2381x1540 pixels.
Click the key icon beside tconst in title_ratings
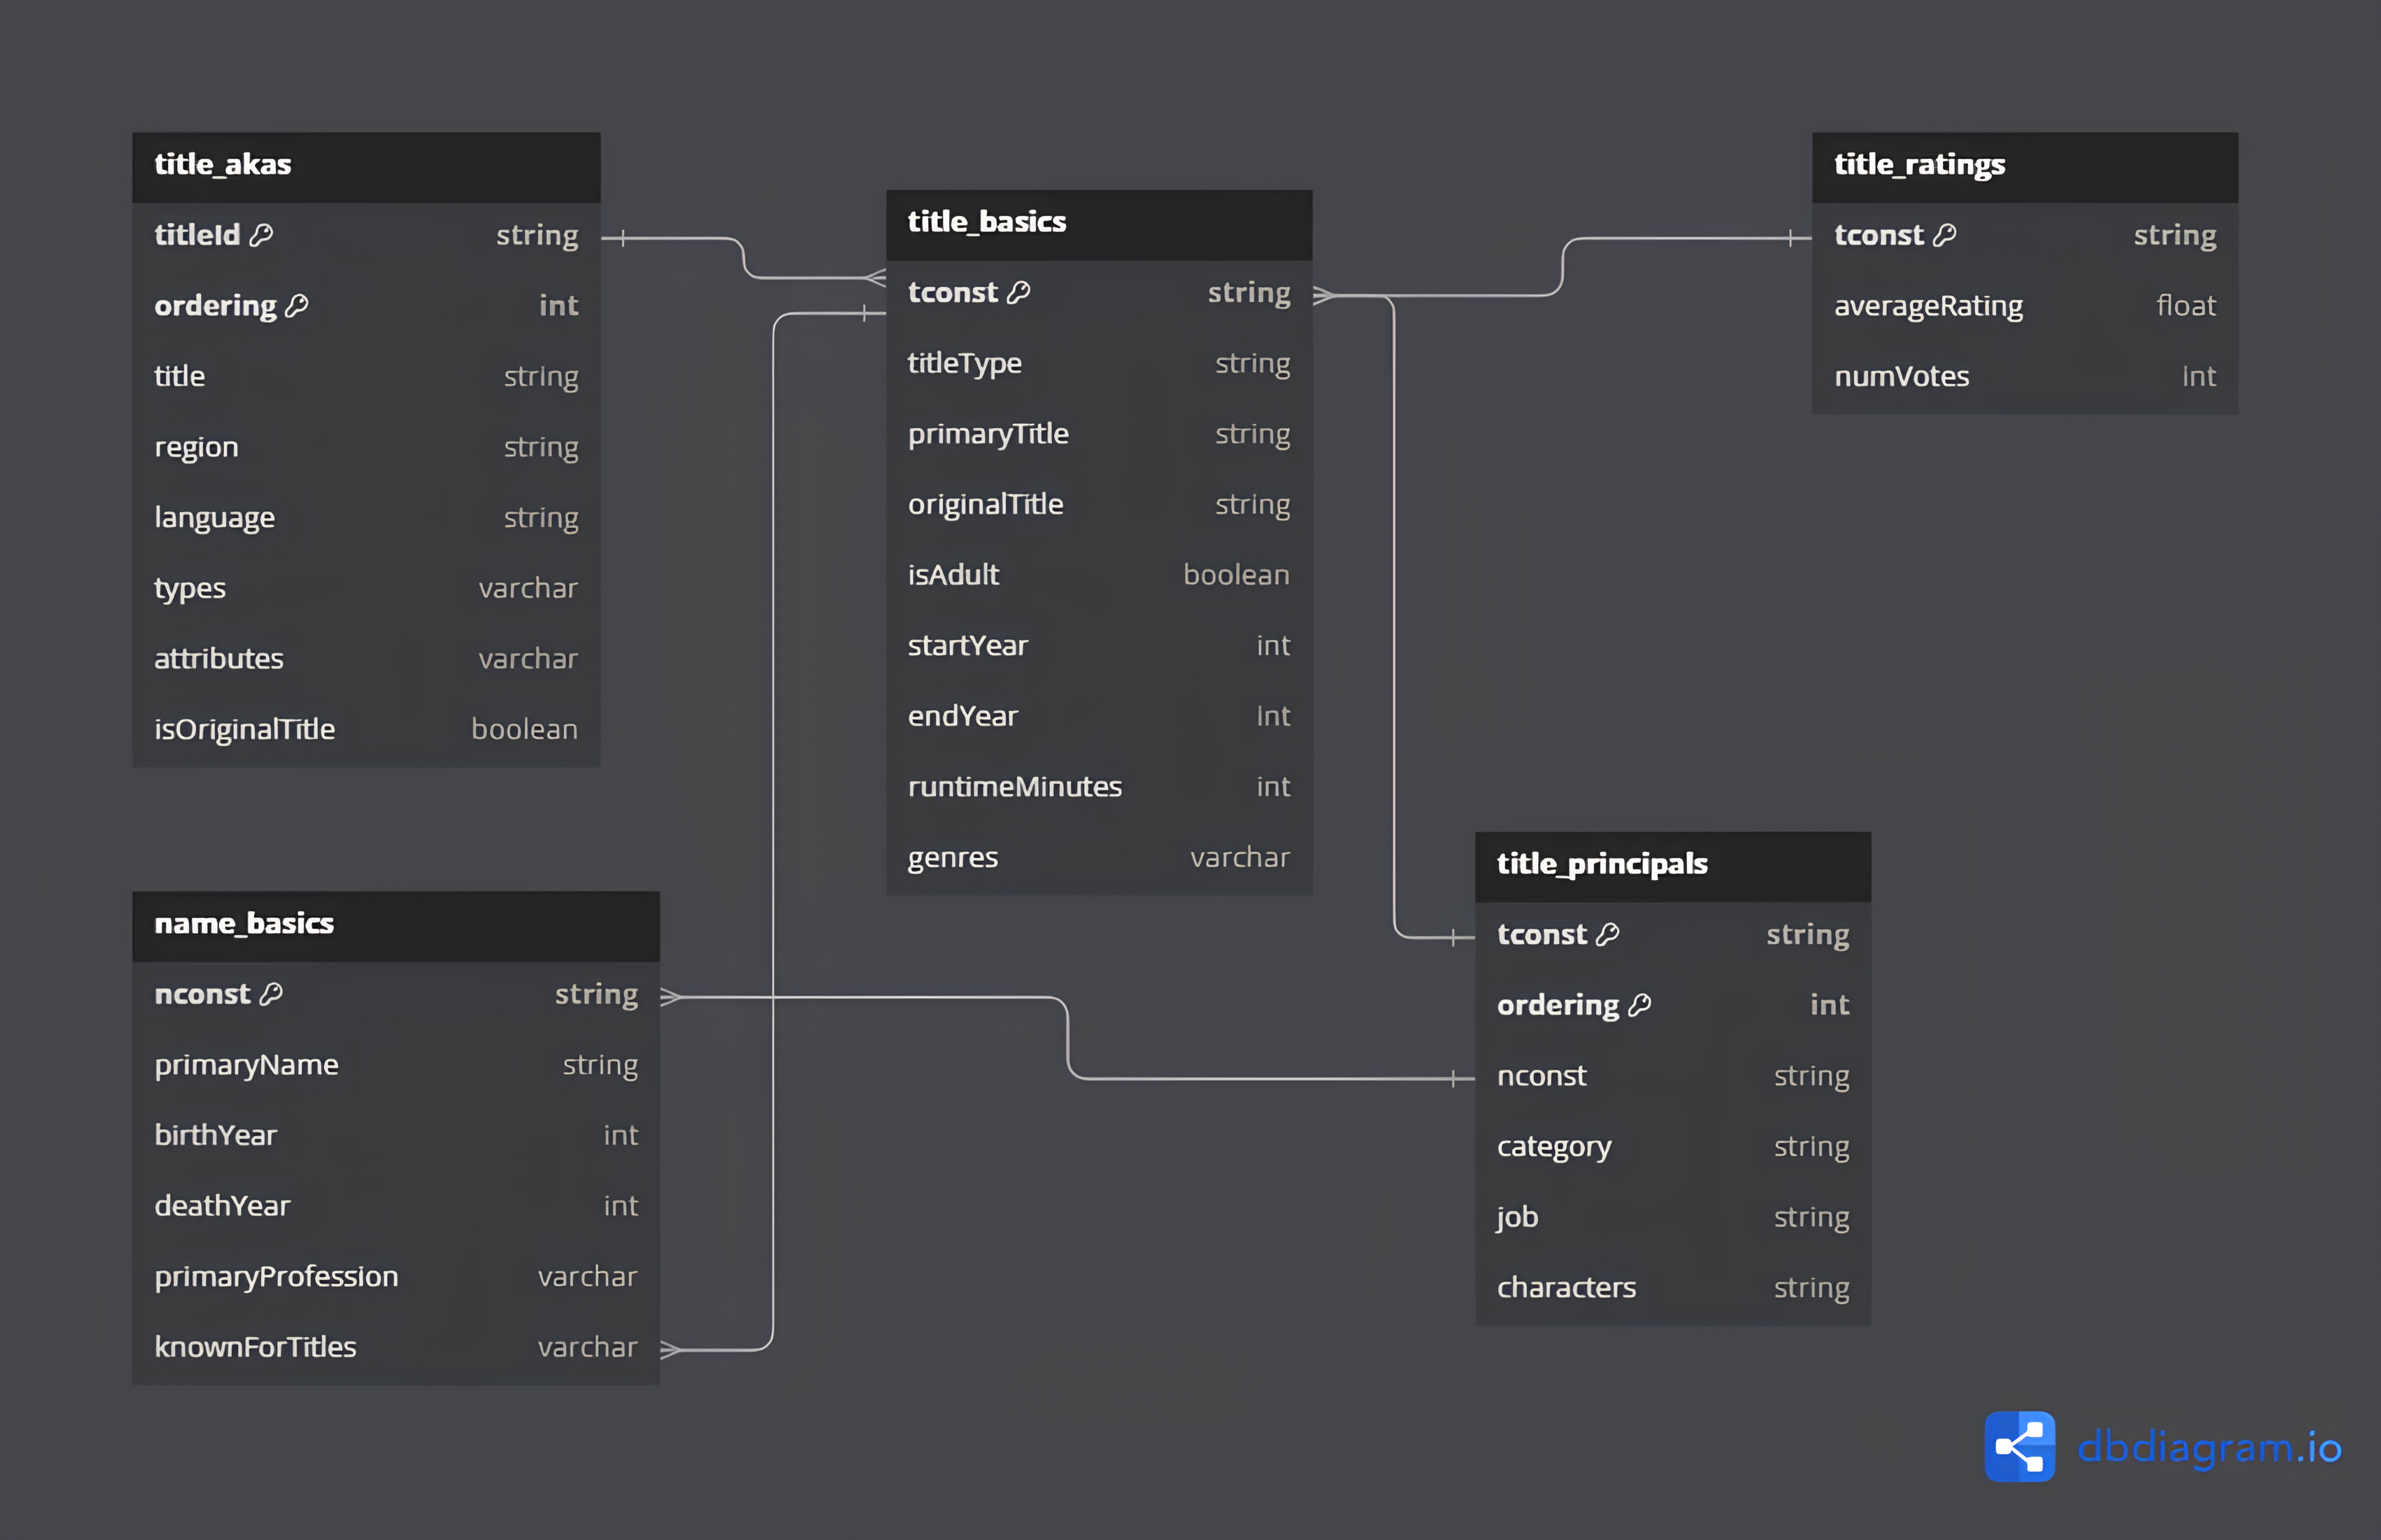1945,235
